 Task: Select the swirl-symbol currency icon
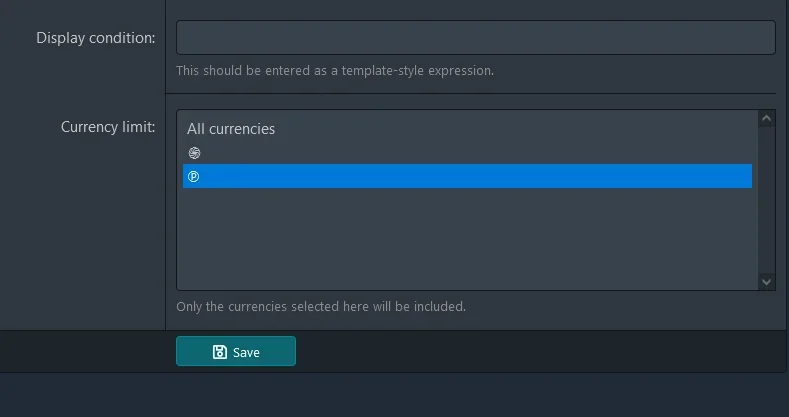pos(194,153)
